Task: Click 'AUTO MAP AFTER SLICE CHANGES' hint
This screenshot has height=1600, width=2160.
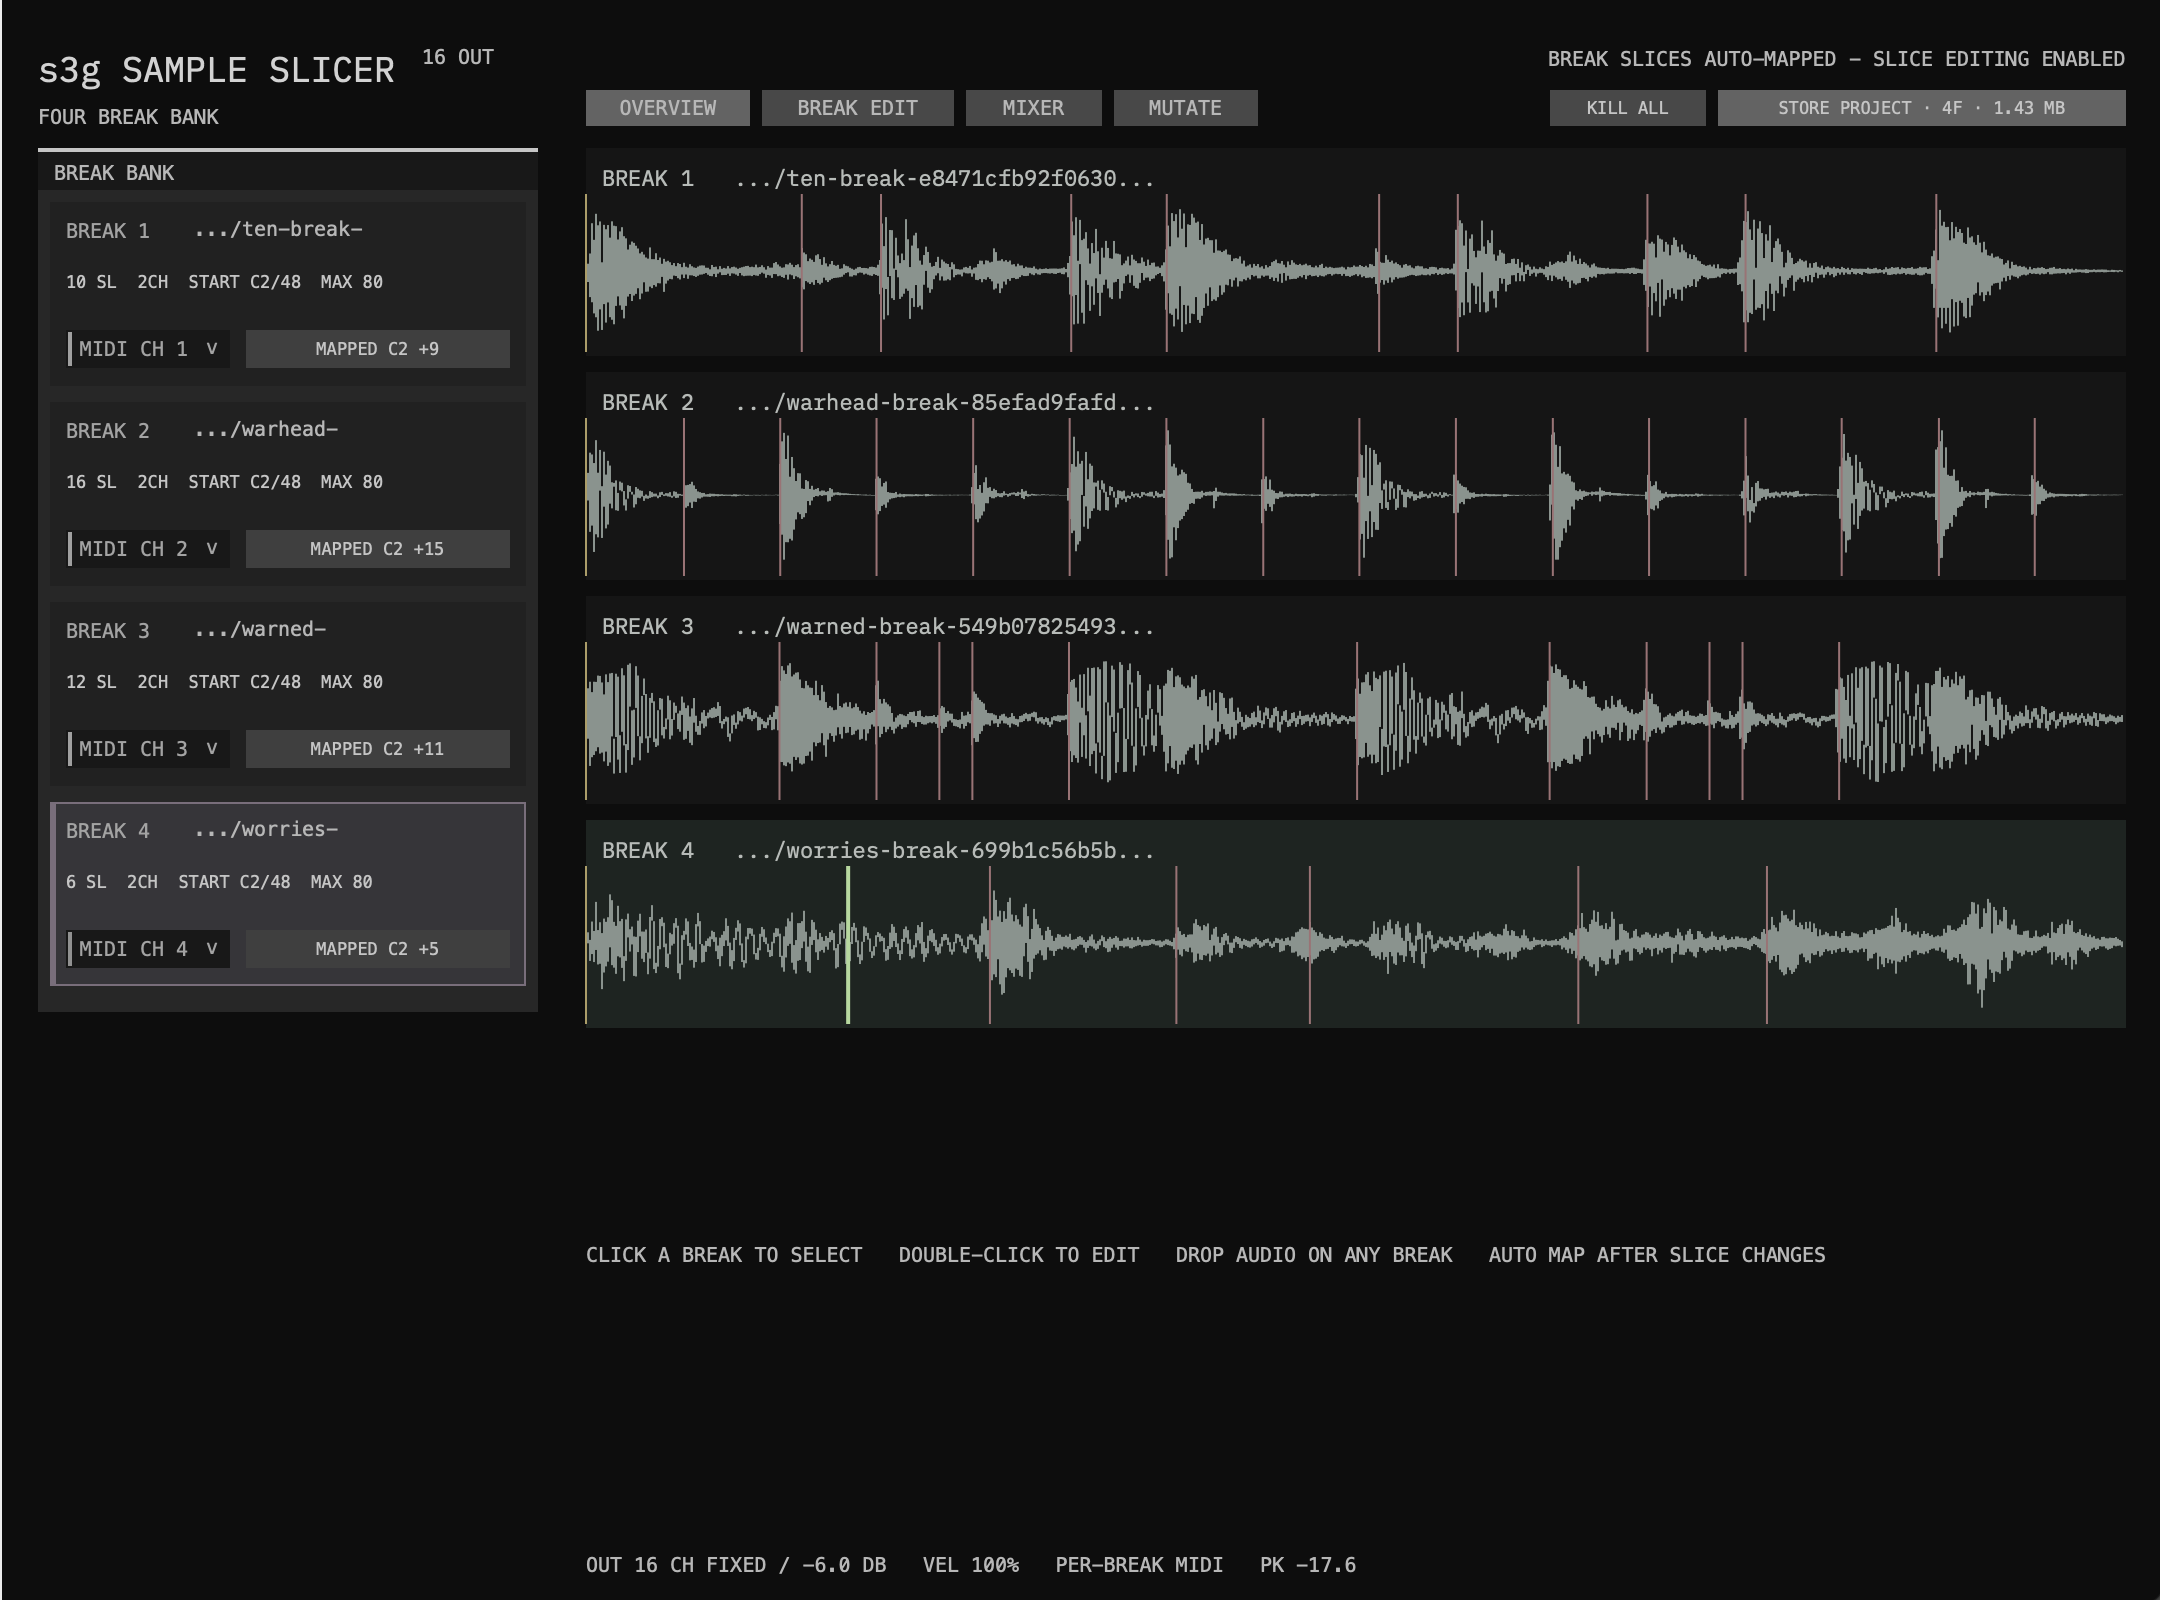Action: 1657,1255
